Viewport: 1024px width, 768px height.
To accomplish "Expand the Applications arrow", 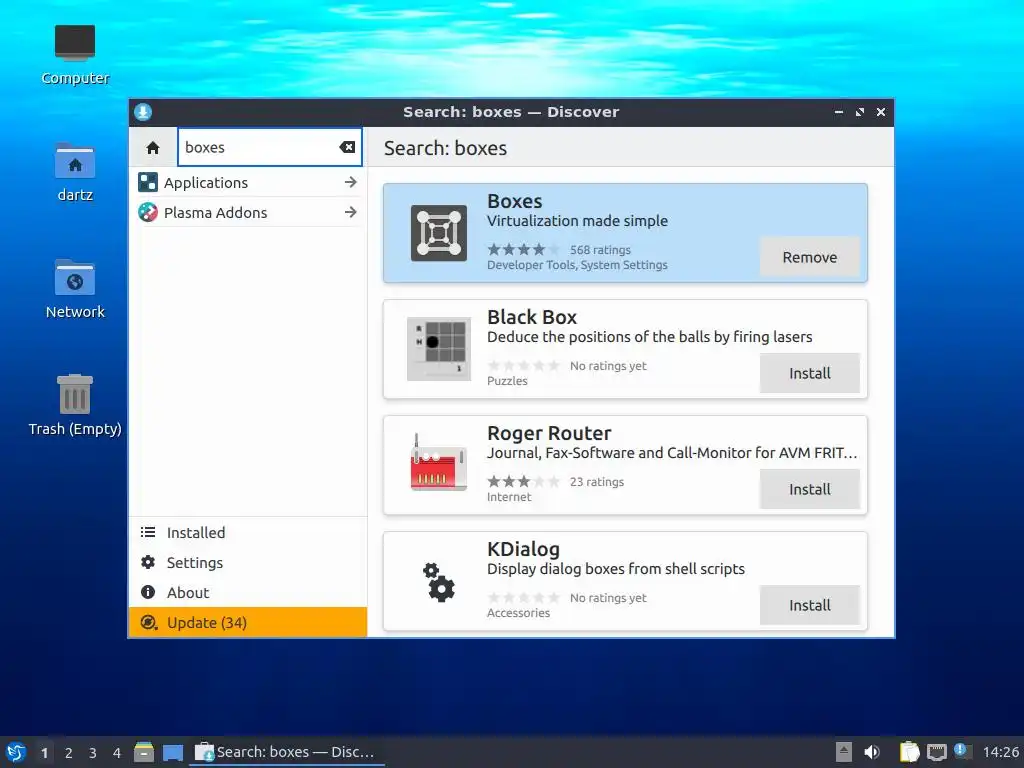I will point(351,182).
